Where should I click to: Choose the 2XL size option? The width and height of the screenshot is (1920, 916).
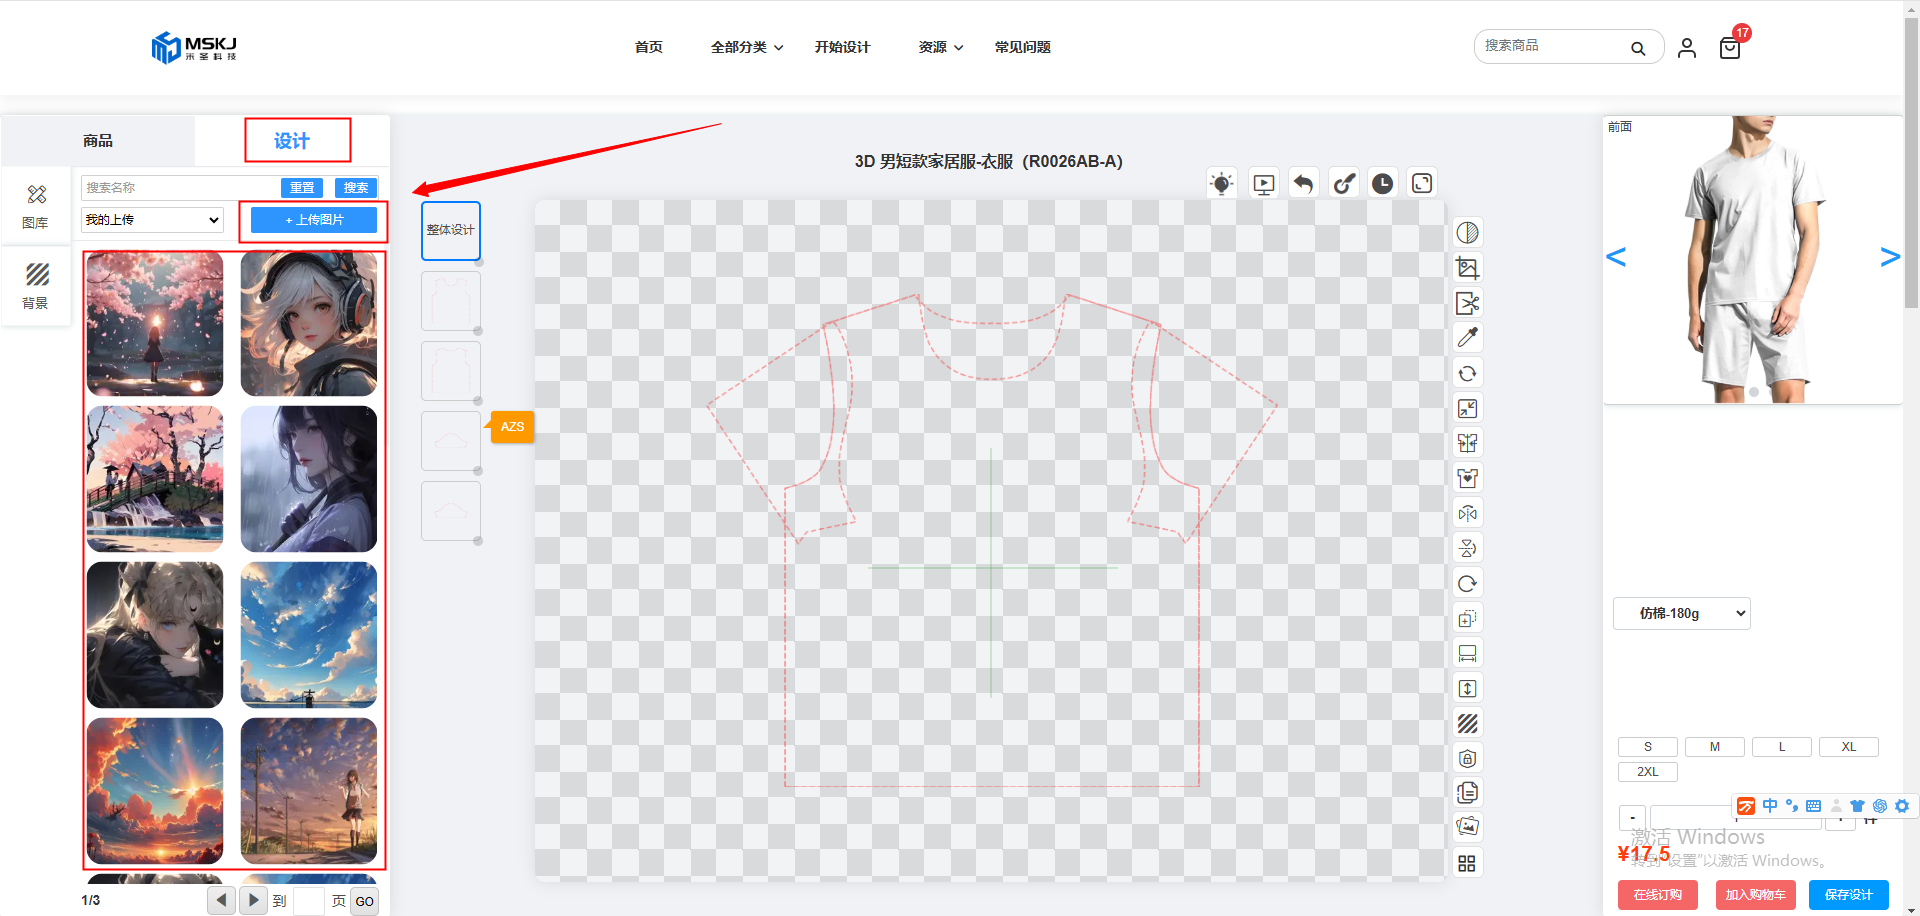pyautogui.click(x=1647, y=772)
